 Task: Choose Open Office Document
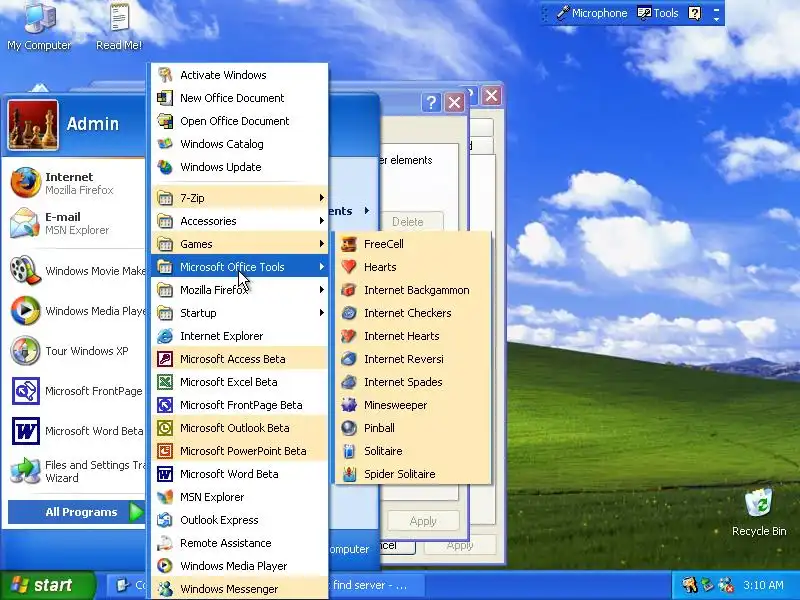[239, 121]
